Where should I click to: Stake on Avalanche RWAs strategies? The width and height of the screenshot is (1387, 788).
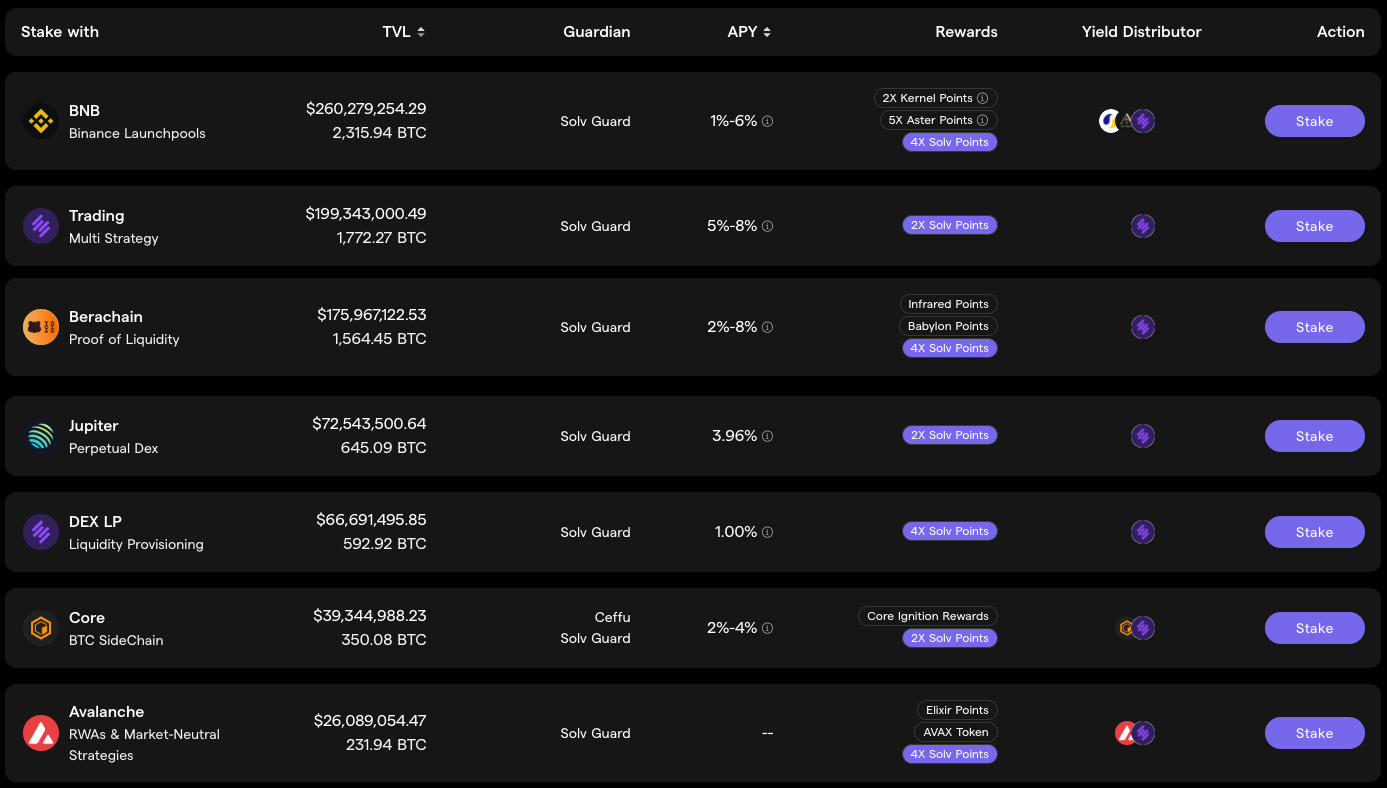click(x=1314, y=733)
